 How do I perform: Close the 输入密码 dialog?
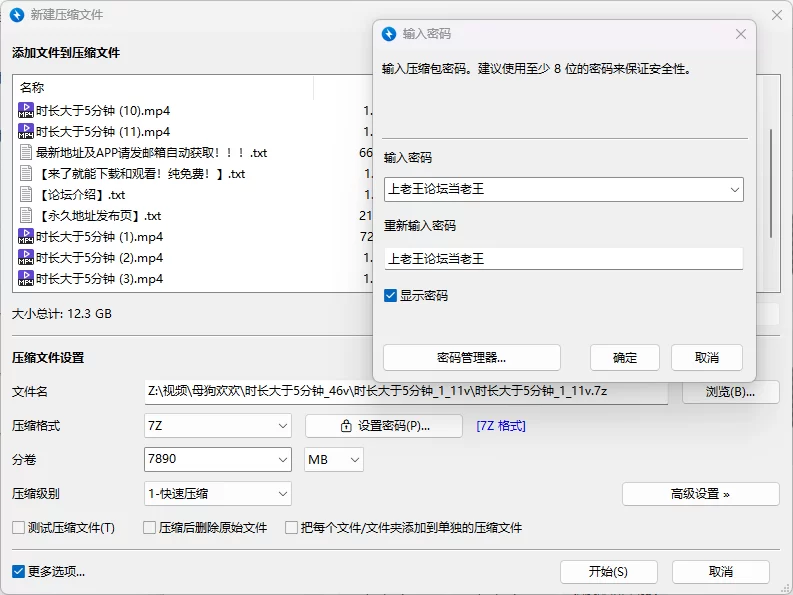(x=741, y=34)
